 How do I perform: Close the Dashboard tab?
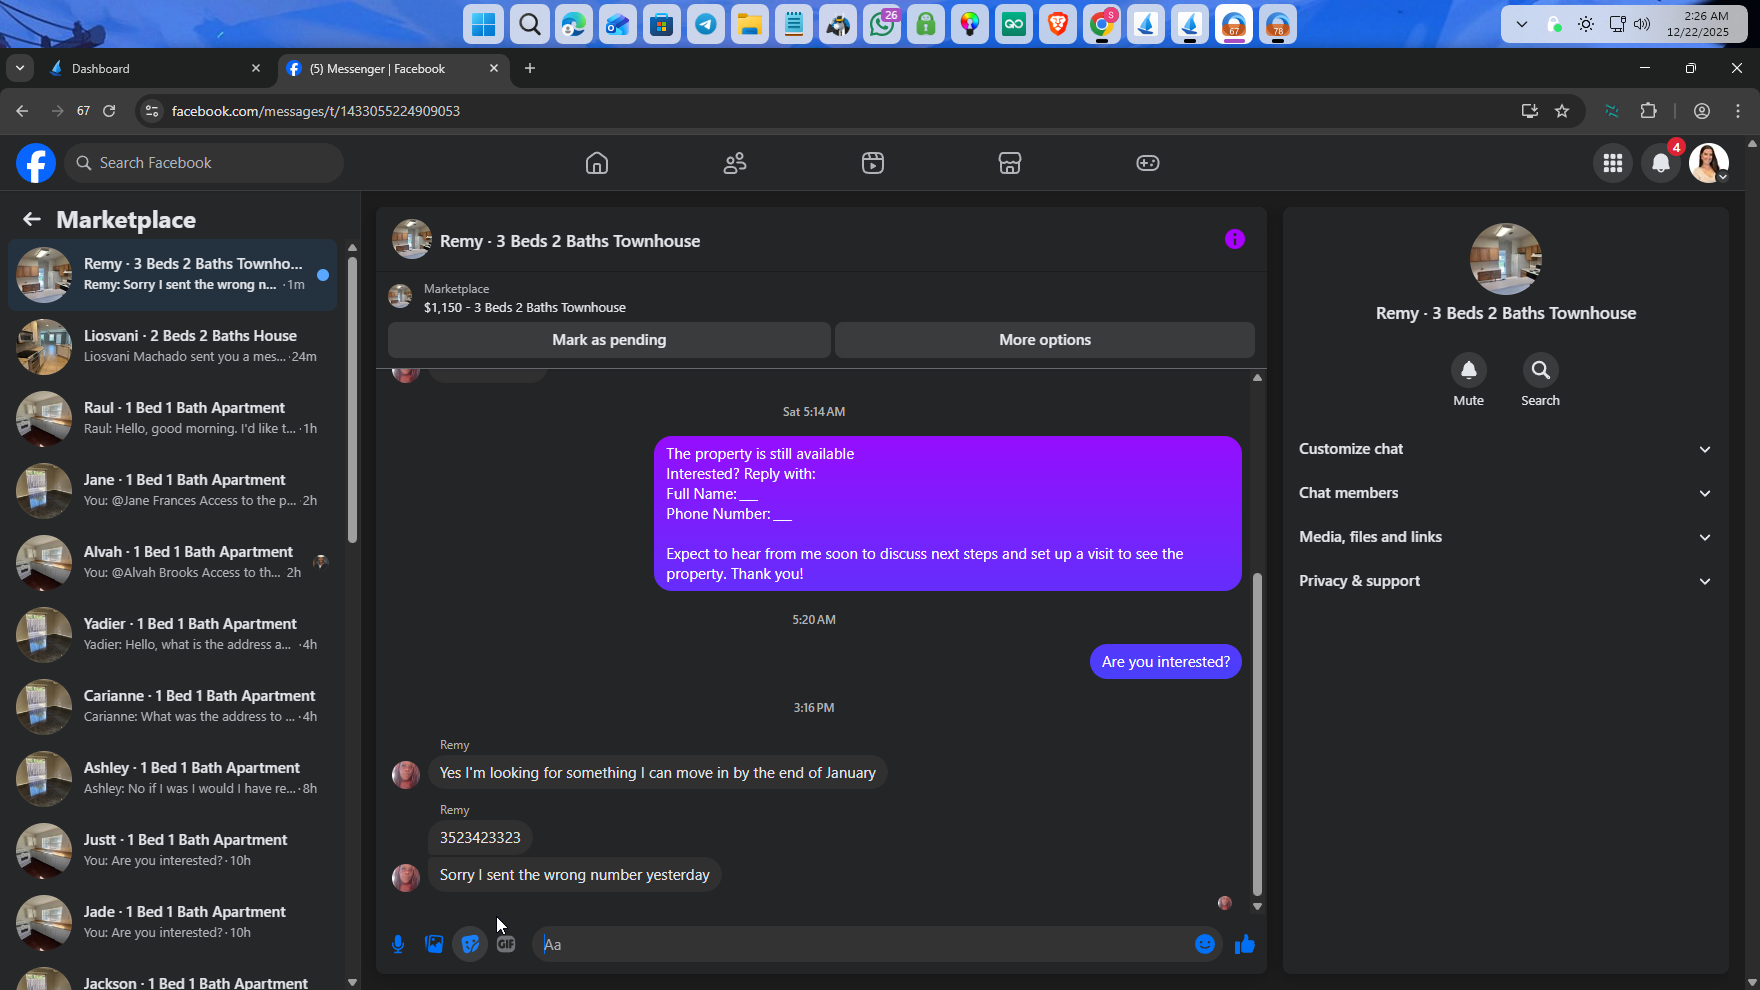[256, 68]
